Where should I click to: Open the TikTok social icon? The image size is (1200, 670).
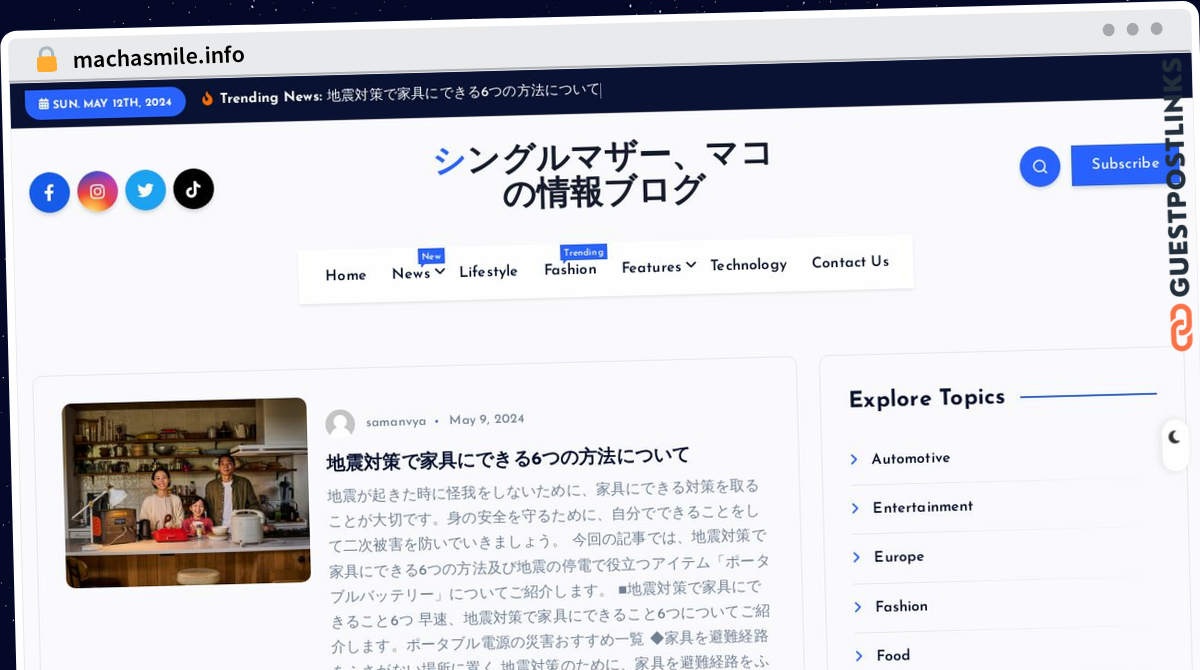click(x=193, y=188)
